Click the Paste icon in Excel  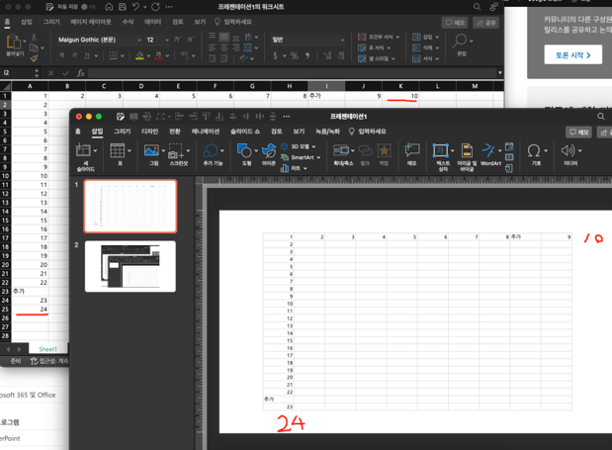click(13, 42)
